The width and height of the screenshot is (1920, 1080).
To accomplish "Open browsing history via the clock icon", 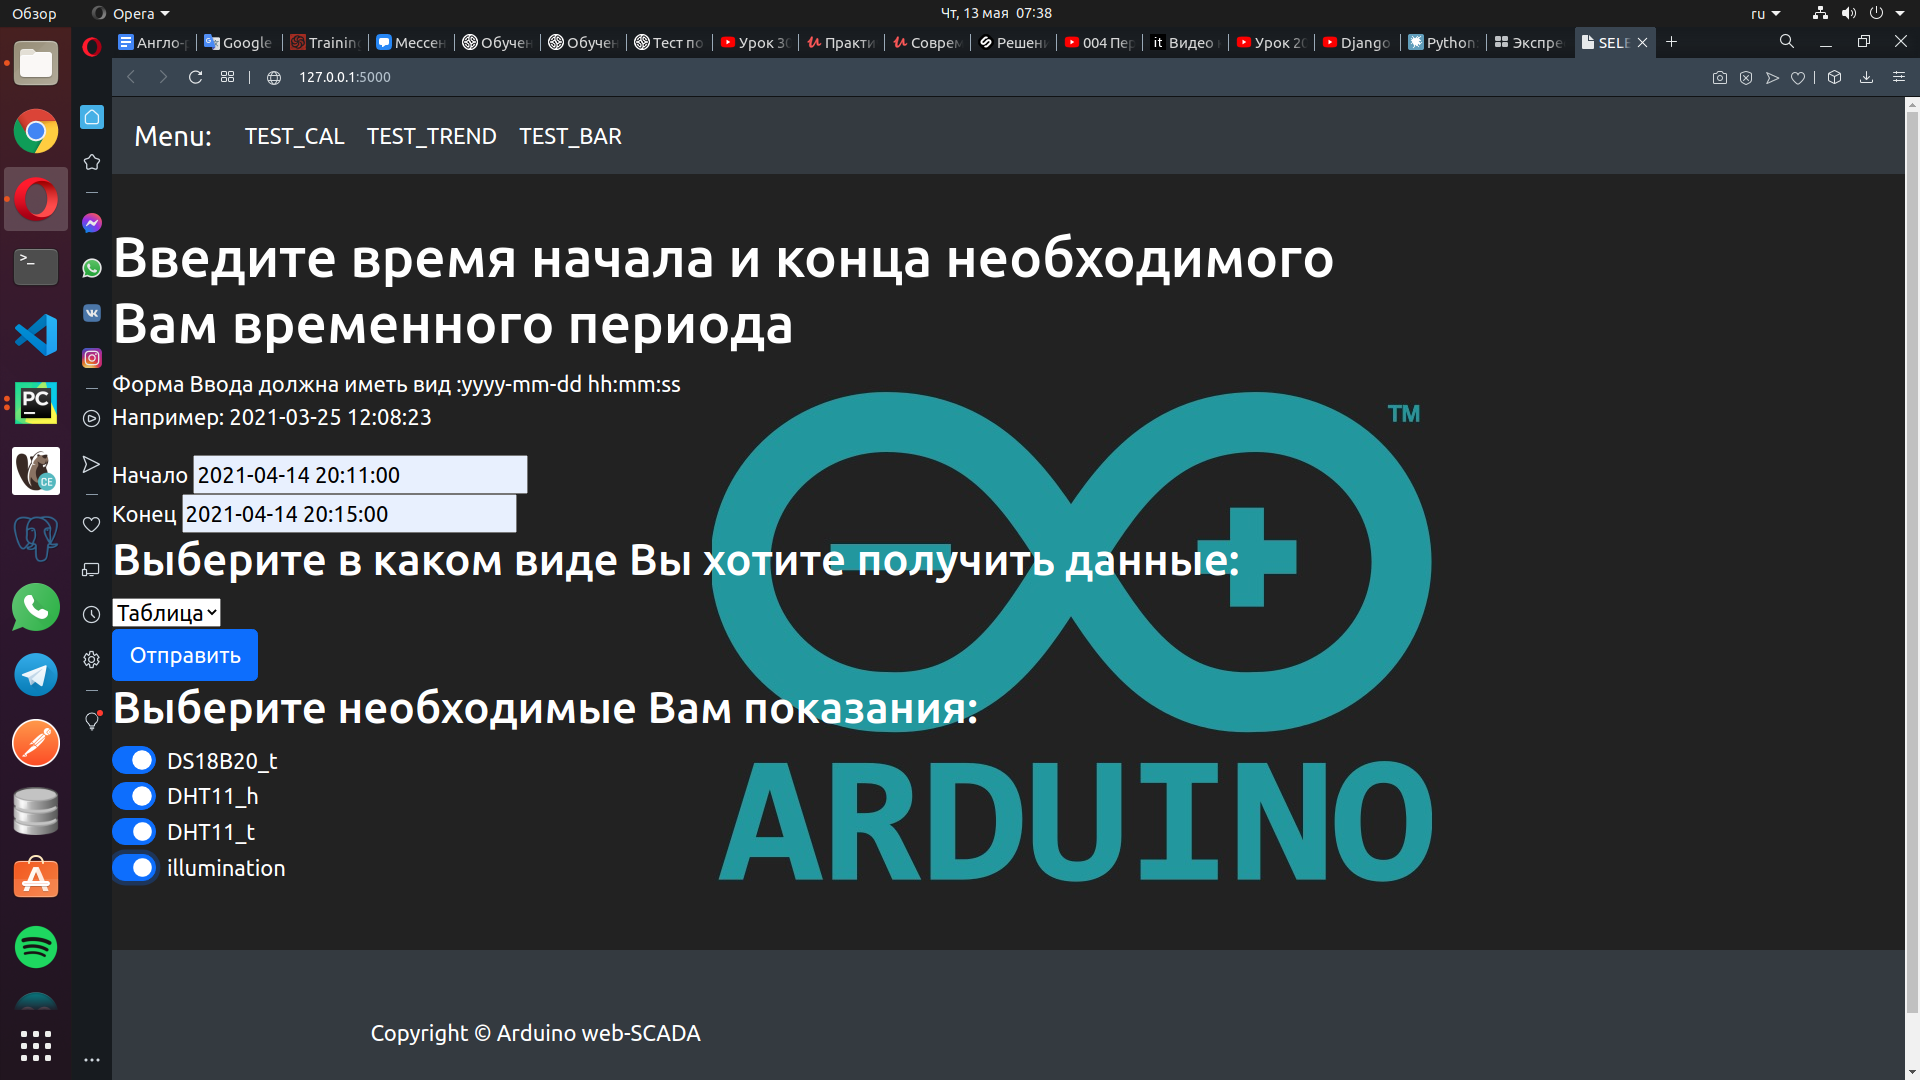I will pyautogui.click(x=91, y=614).
